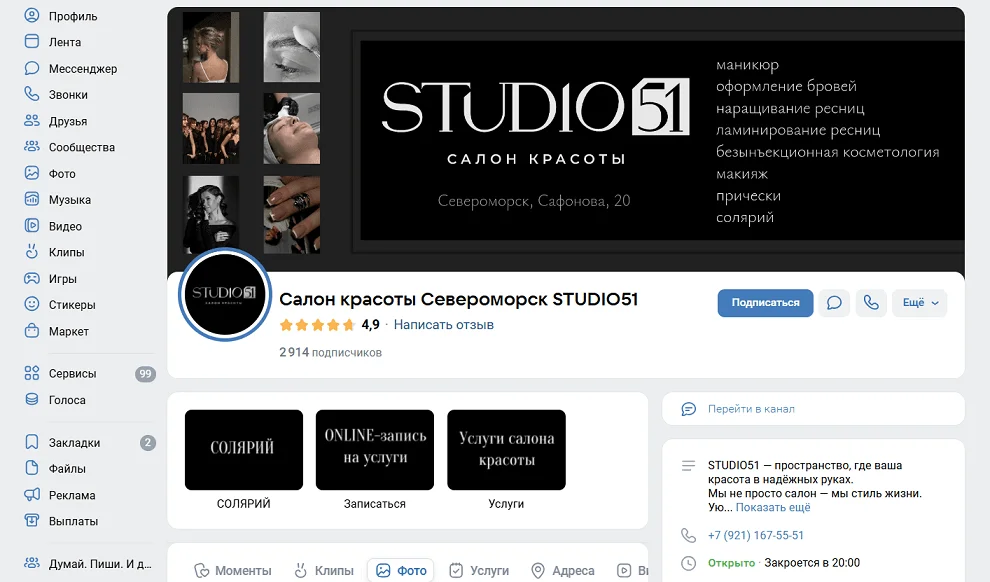Screen dimensions: 990x582
Task: Open the Ещё dropdown menu
Action: coord(920,303)
